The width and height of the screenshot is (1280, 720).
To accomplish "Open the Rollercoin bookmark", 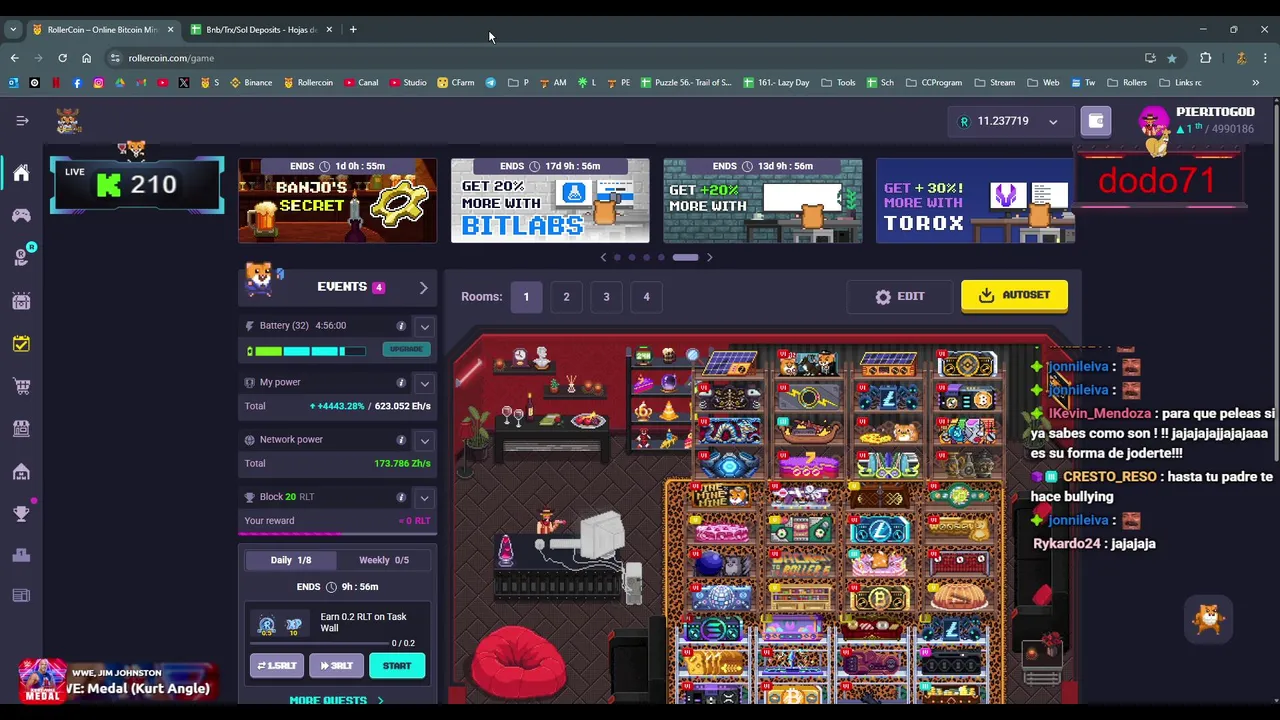I will pyautogui.click(x=308, y=82).
